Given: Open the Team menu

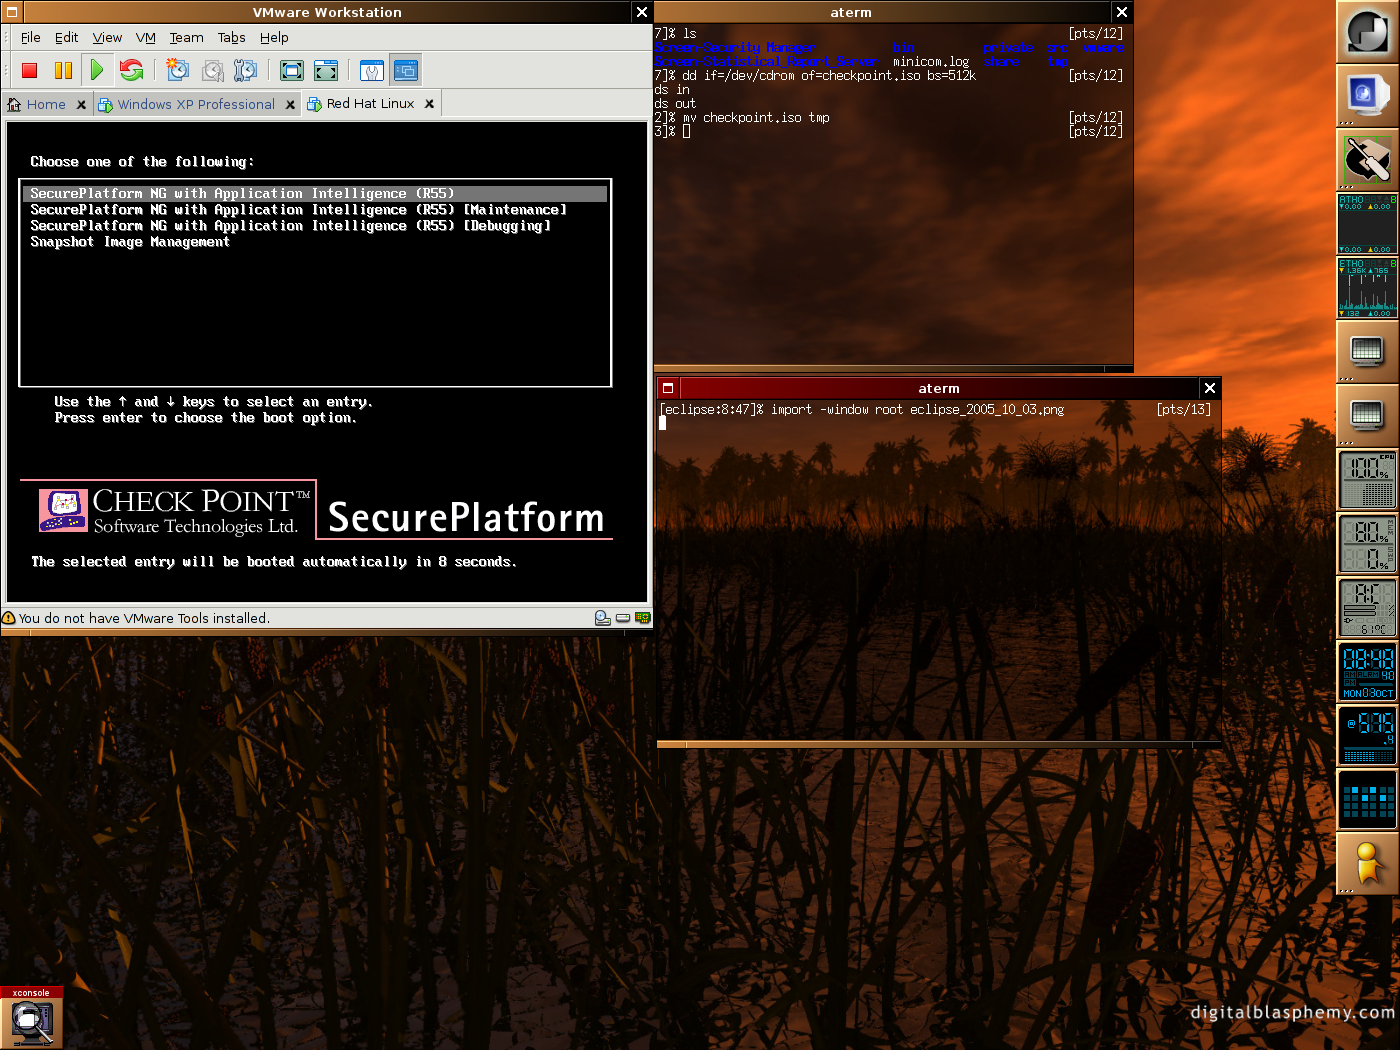Looking at the screenshot, I should [186, 38].
